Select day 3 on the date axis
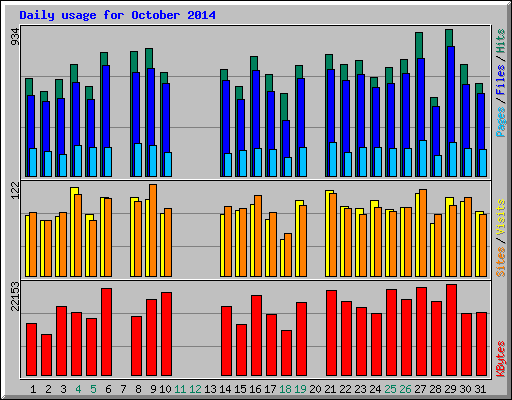 pos(63,389)
